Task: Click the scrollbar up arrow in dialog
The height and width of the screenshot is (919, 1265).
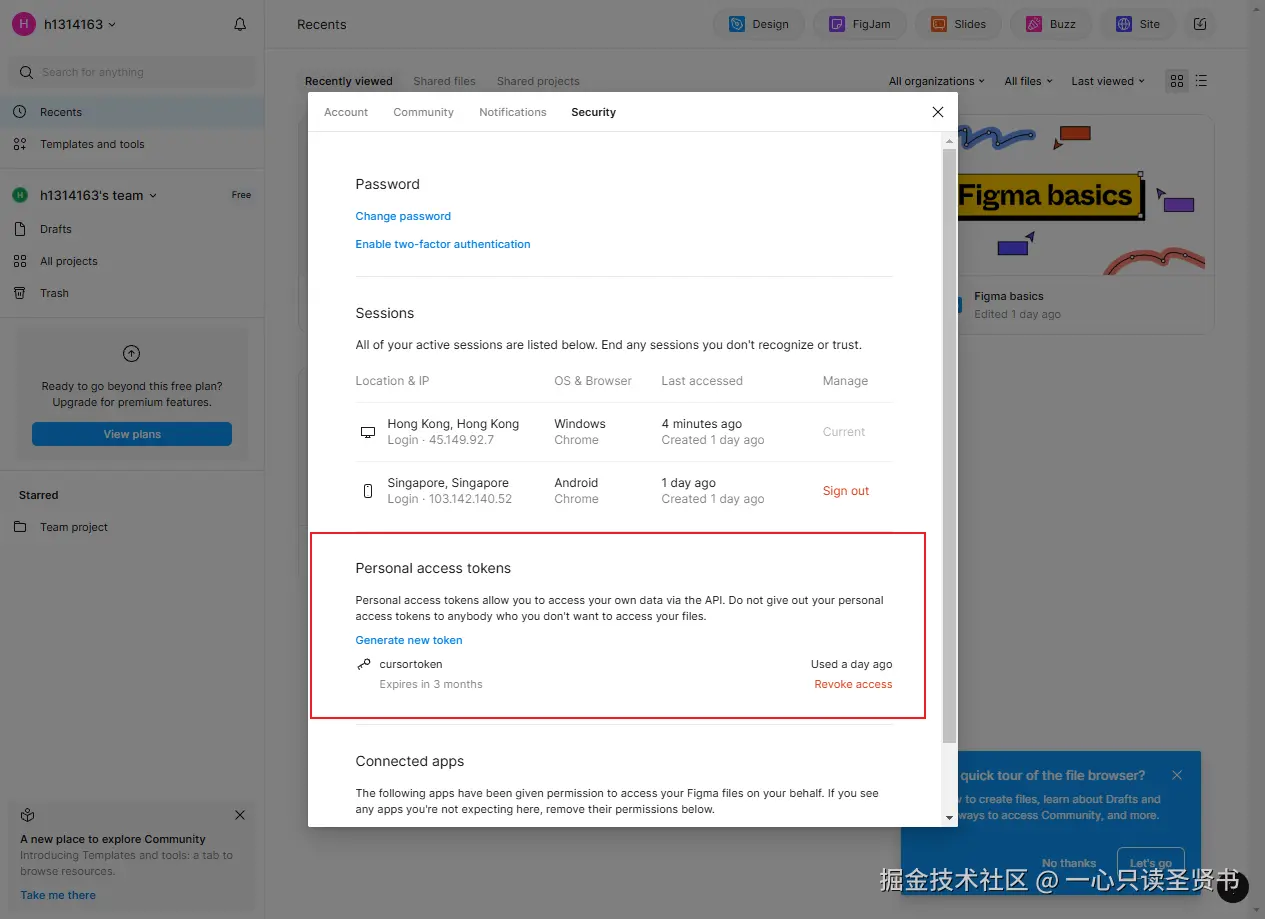Action: point(949,142)
